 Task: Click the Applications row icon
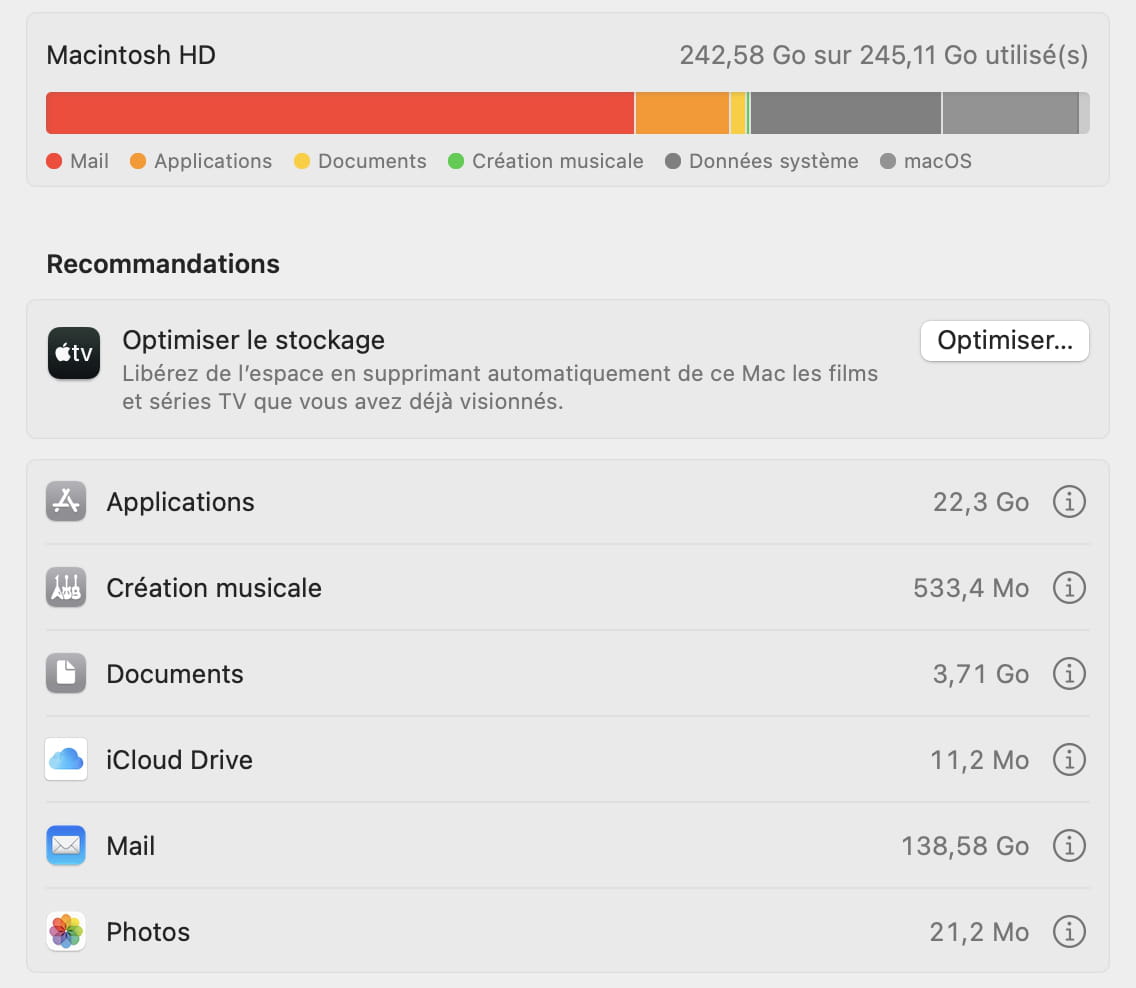click(66, 502)
